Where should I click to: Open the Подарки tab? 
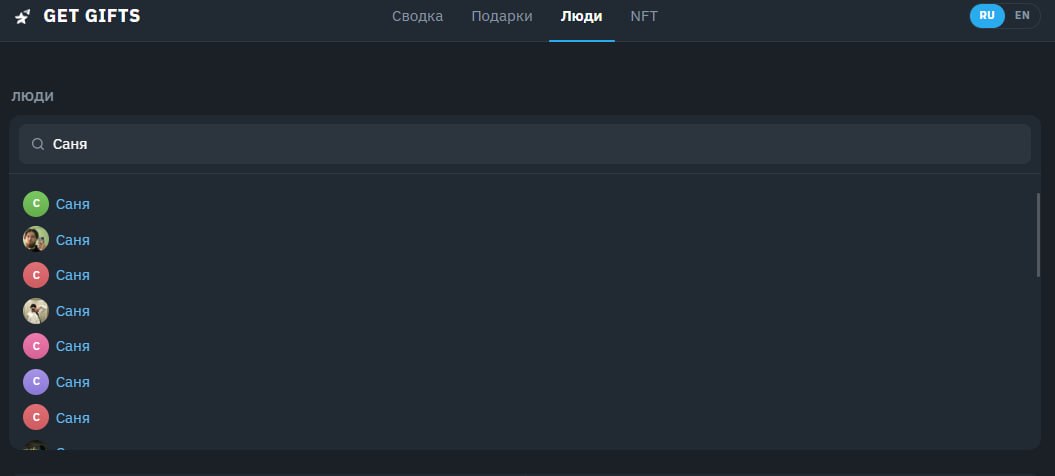502,16
